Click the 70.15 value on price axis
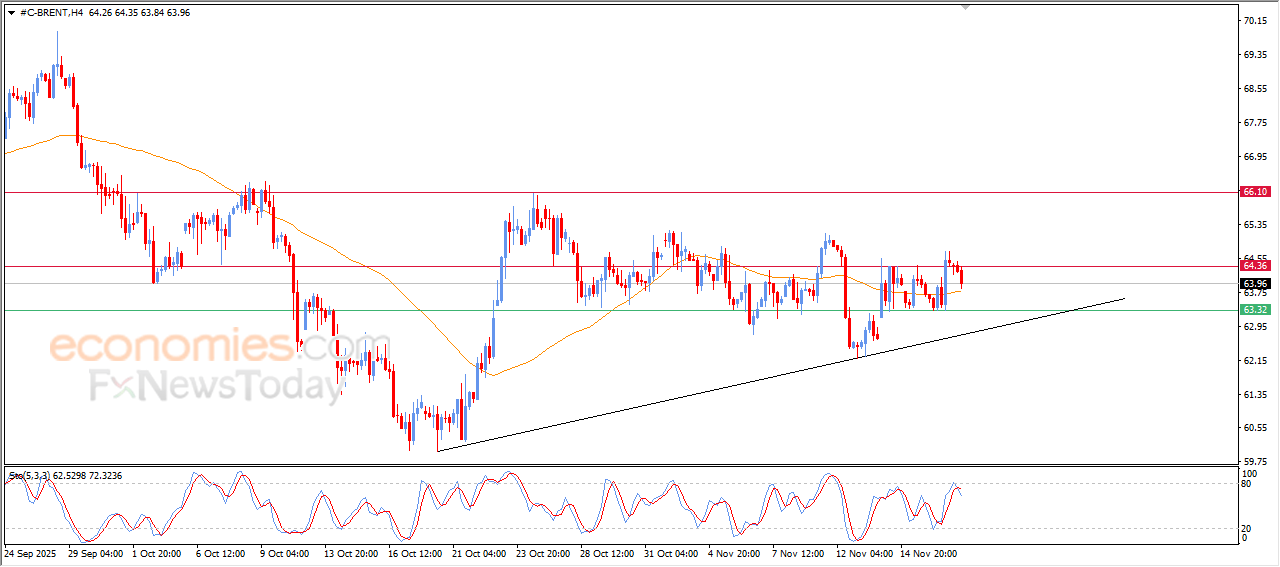The width and height of the screenshot is (1280, 567). coord(1257,20)
